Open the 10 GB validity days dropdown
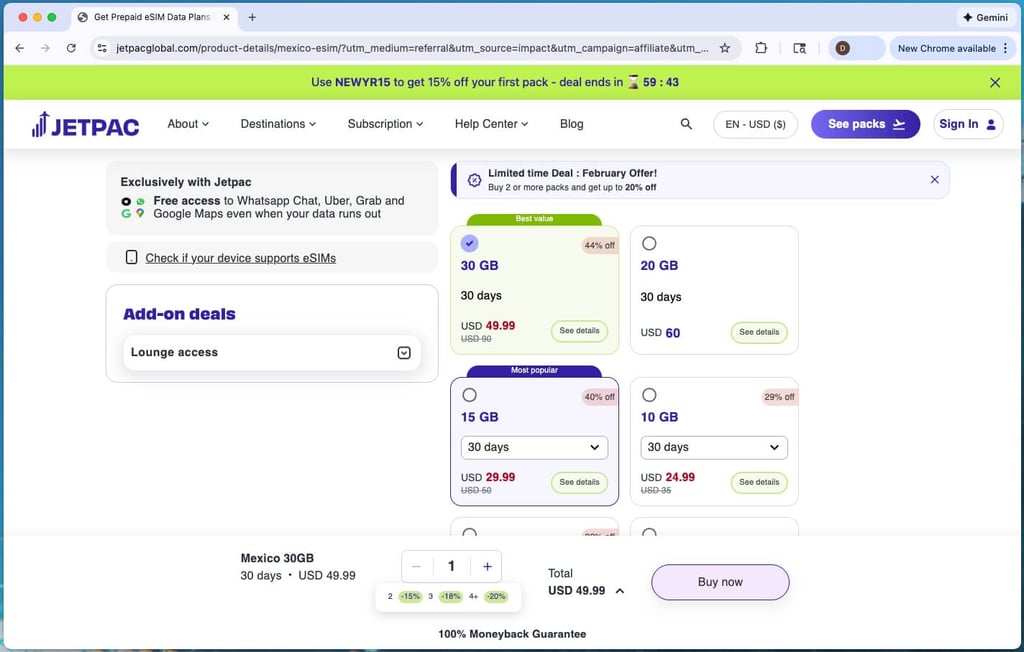This screenshot has height=652, width=1024. click(714, 448)
